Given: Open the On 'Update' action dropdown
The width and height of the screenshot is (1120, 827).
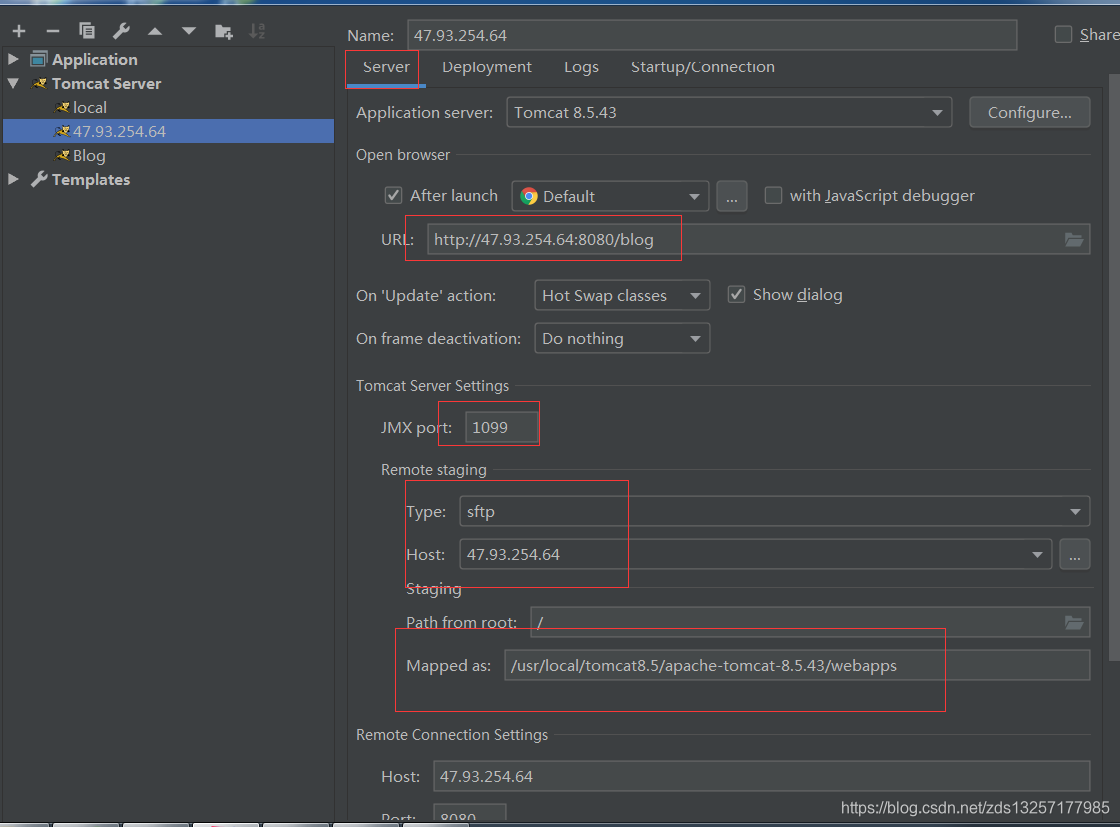Looking at the screenshot, I should coord(622,295).
